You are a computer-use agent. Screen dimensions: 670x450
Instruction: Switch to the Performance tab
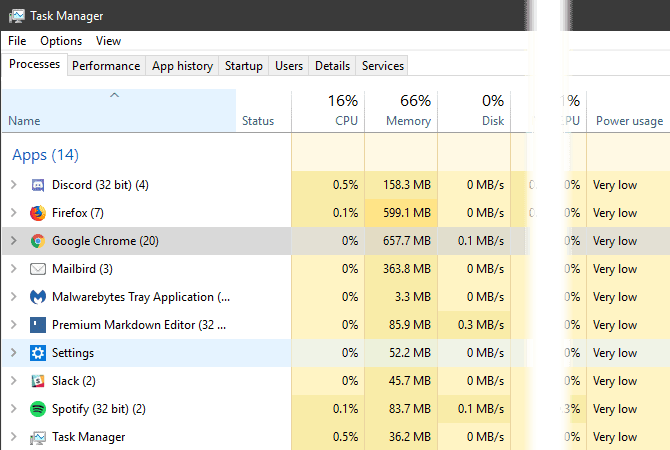pyautogui.click(x=106, y=66)
